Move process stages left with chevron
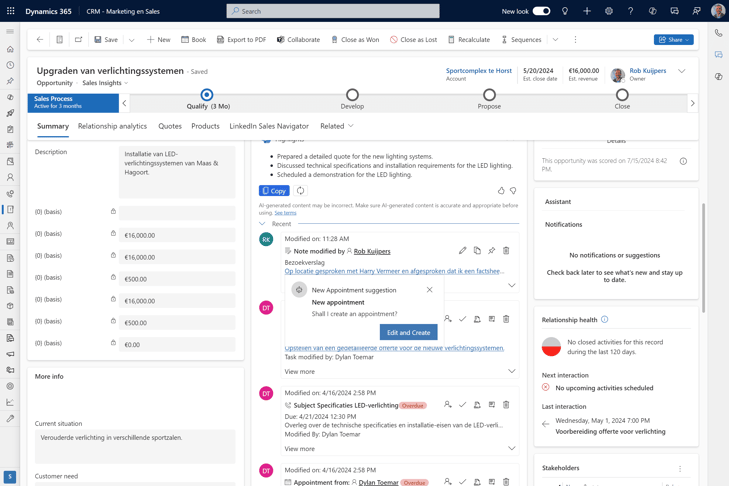The height and width of the screenshot is (486, 729). [124, 103]
